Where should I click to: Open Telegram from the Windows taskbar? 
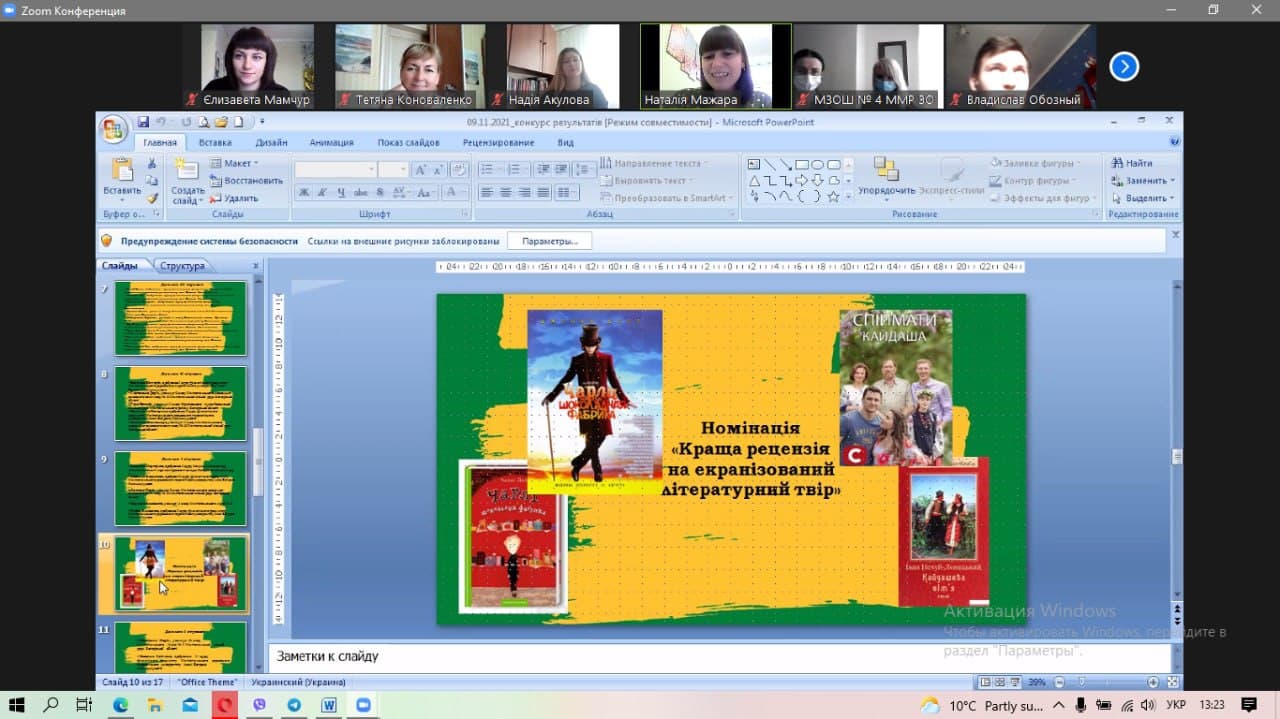294,705
